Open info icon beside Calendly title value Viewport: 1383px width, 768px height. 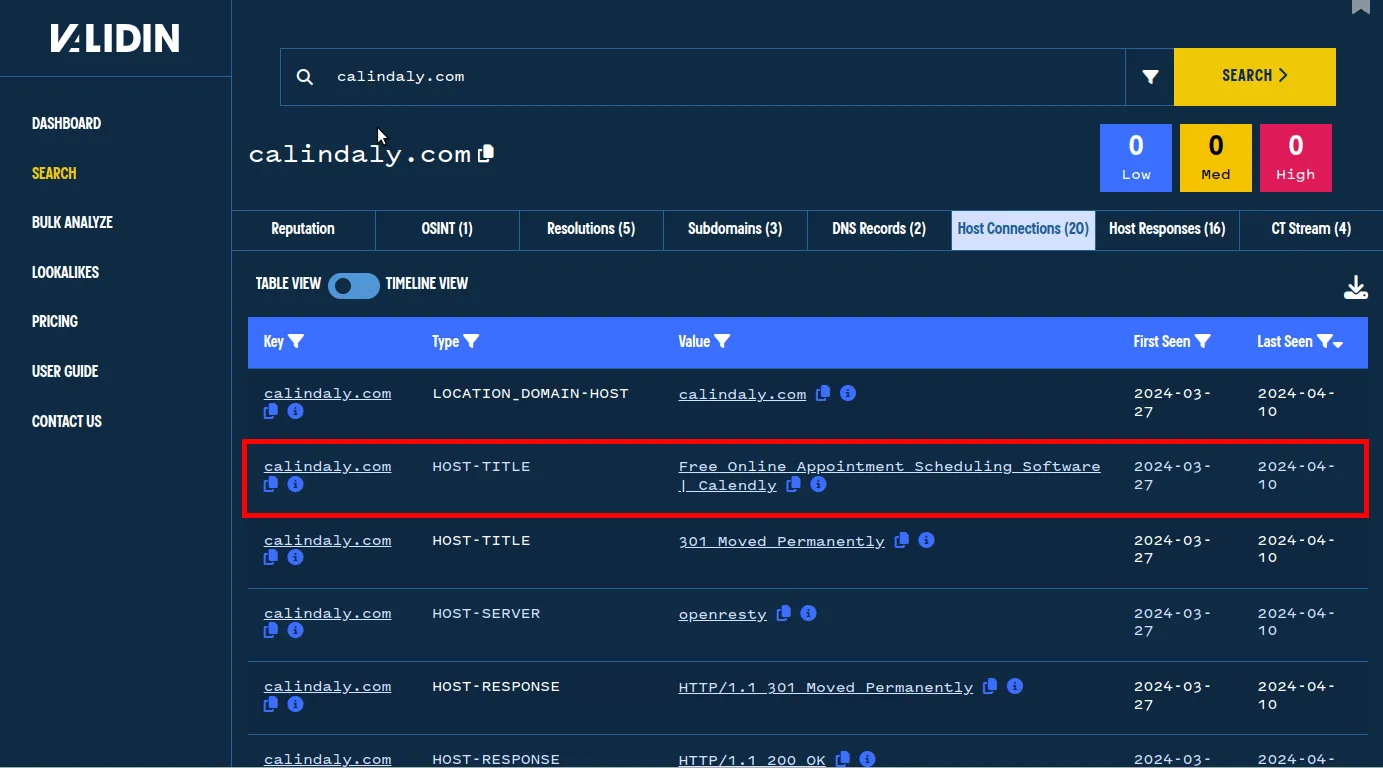click(818, 484)
